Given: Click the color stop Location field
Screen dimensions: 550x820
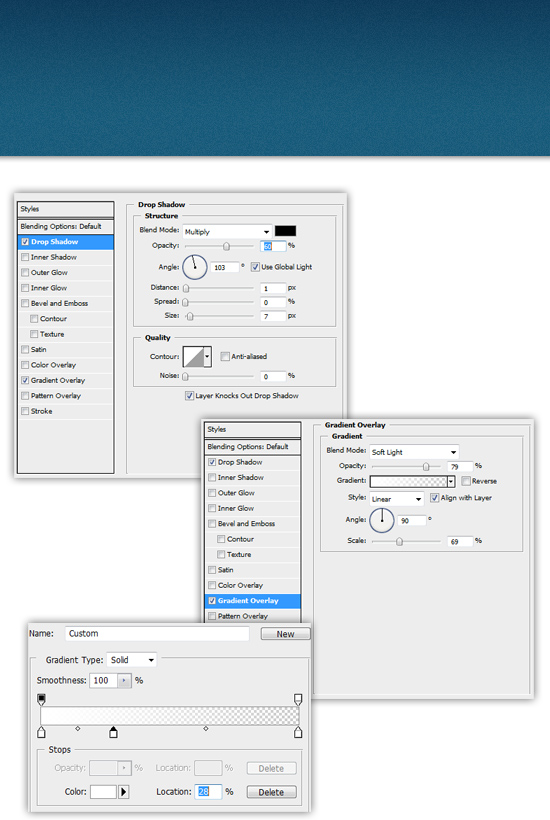Looking at the screenshot, I should pyautogui.click(x=209, y=792).
